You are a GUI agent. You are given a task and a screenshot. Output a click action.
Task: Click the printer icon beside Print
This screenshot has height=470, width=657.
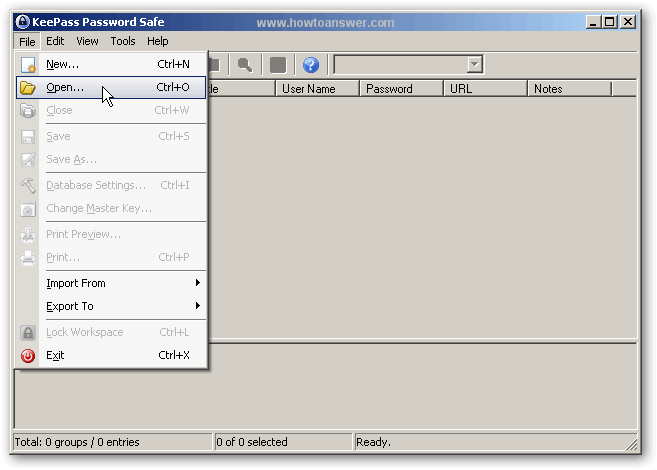[x=28, y=258]
